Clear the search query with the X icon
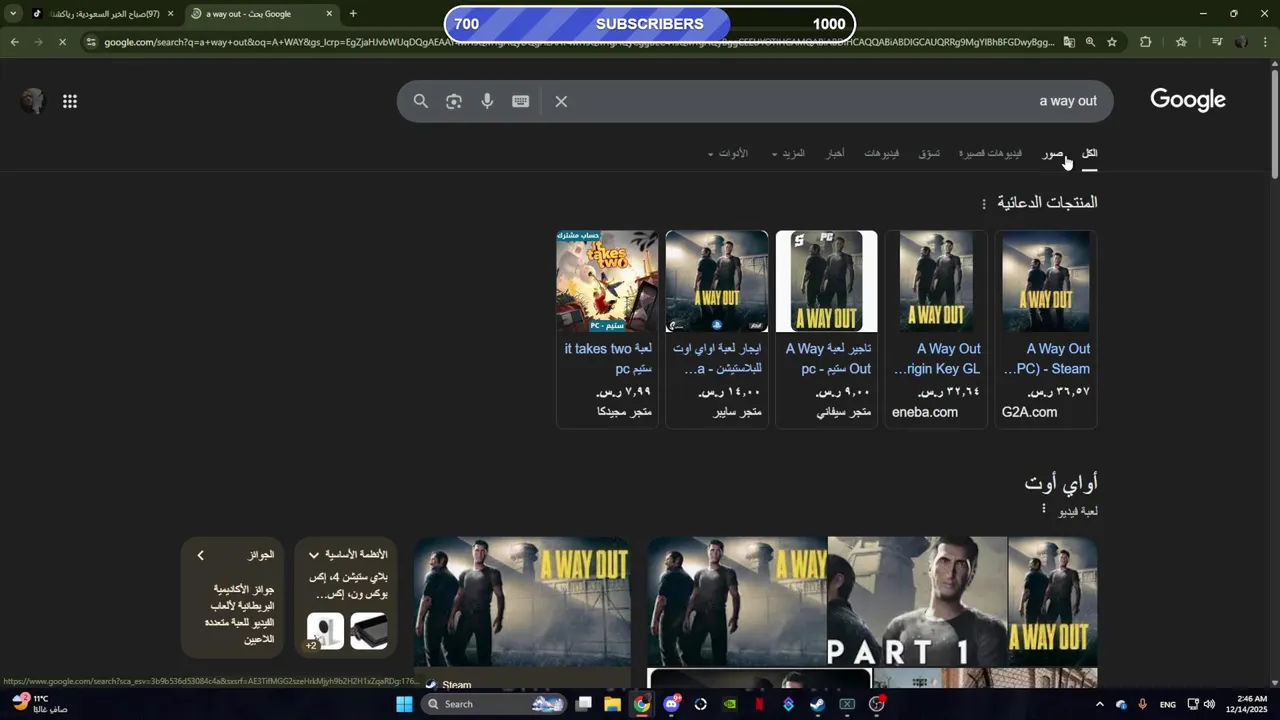 point(561,101)
